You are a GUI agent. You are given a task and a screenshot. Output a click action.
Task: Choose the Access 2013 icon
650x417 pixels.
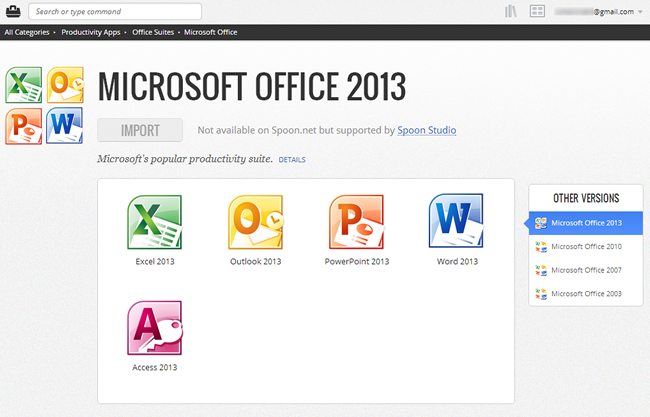click(155, 328)
